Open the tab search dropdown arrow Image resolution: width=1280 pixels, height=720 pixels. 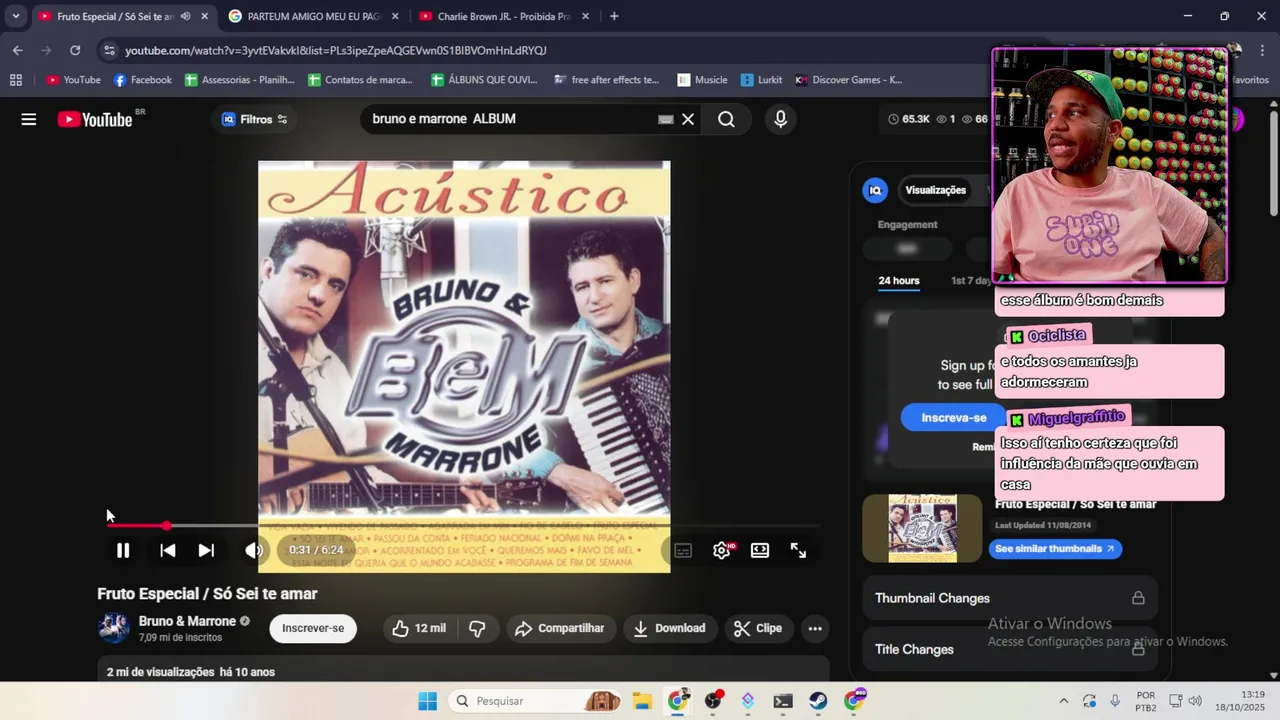click(x=15, y=16)
